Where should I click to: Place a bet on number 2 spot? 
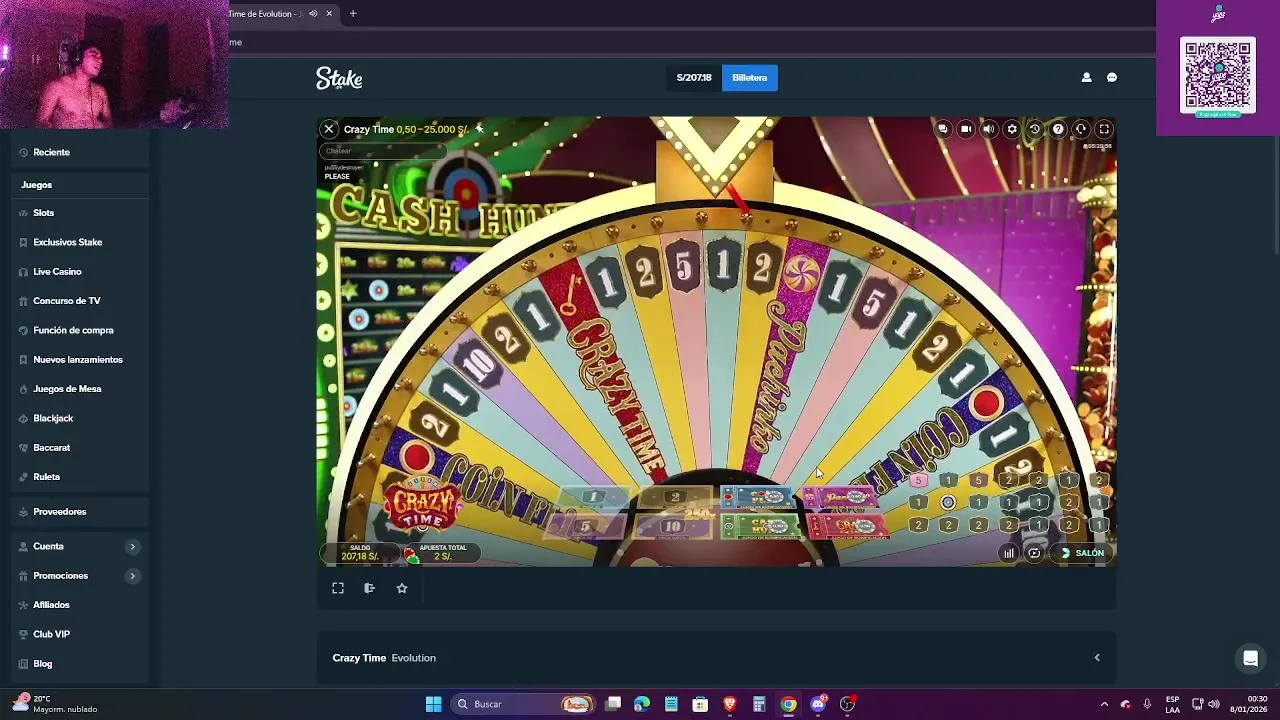[x=674, y=497]
